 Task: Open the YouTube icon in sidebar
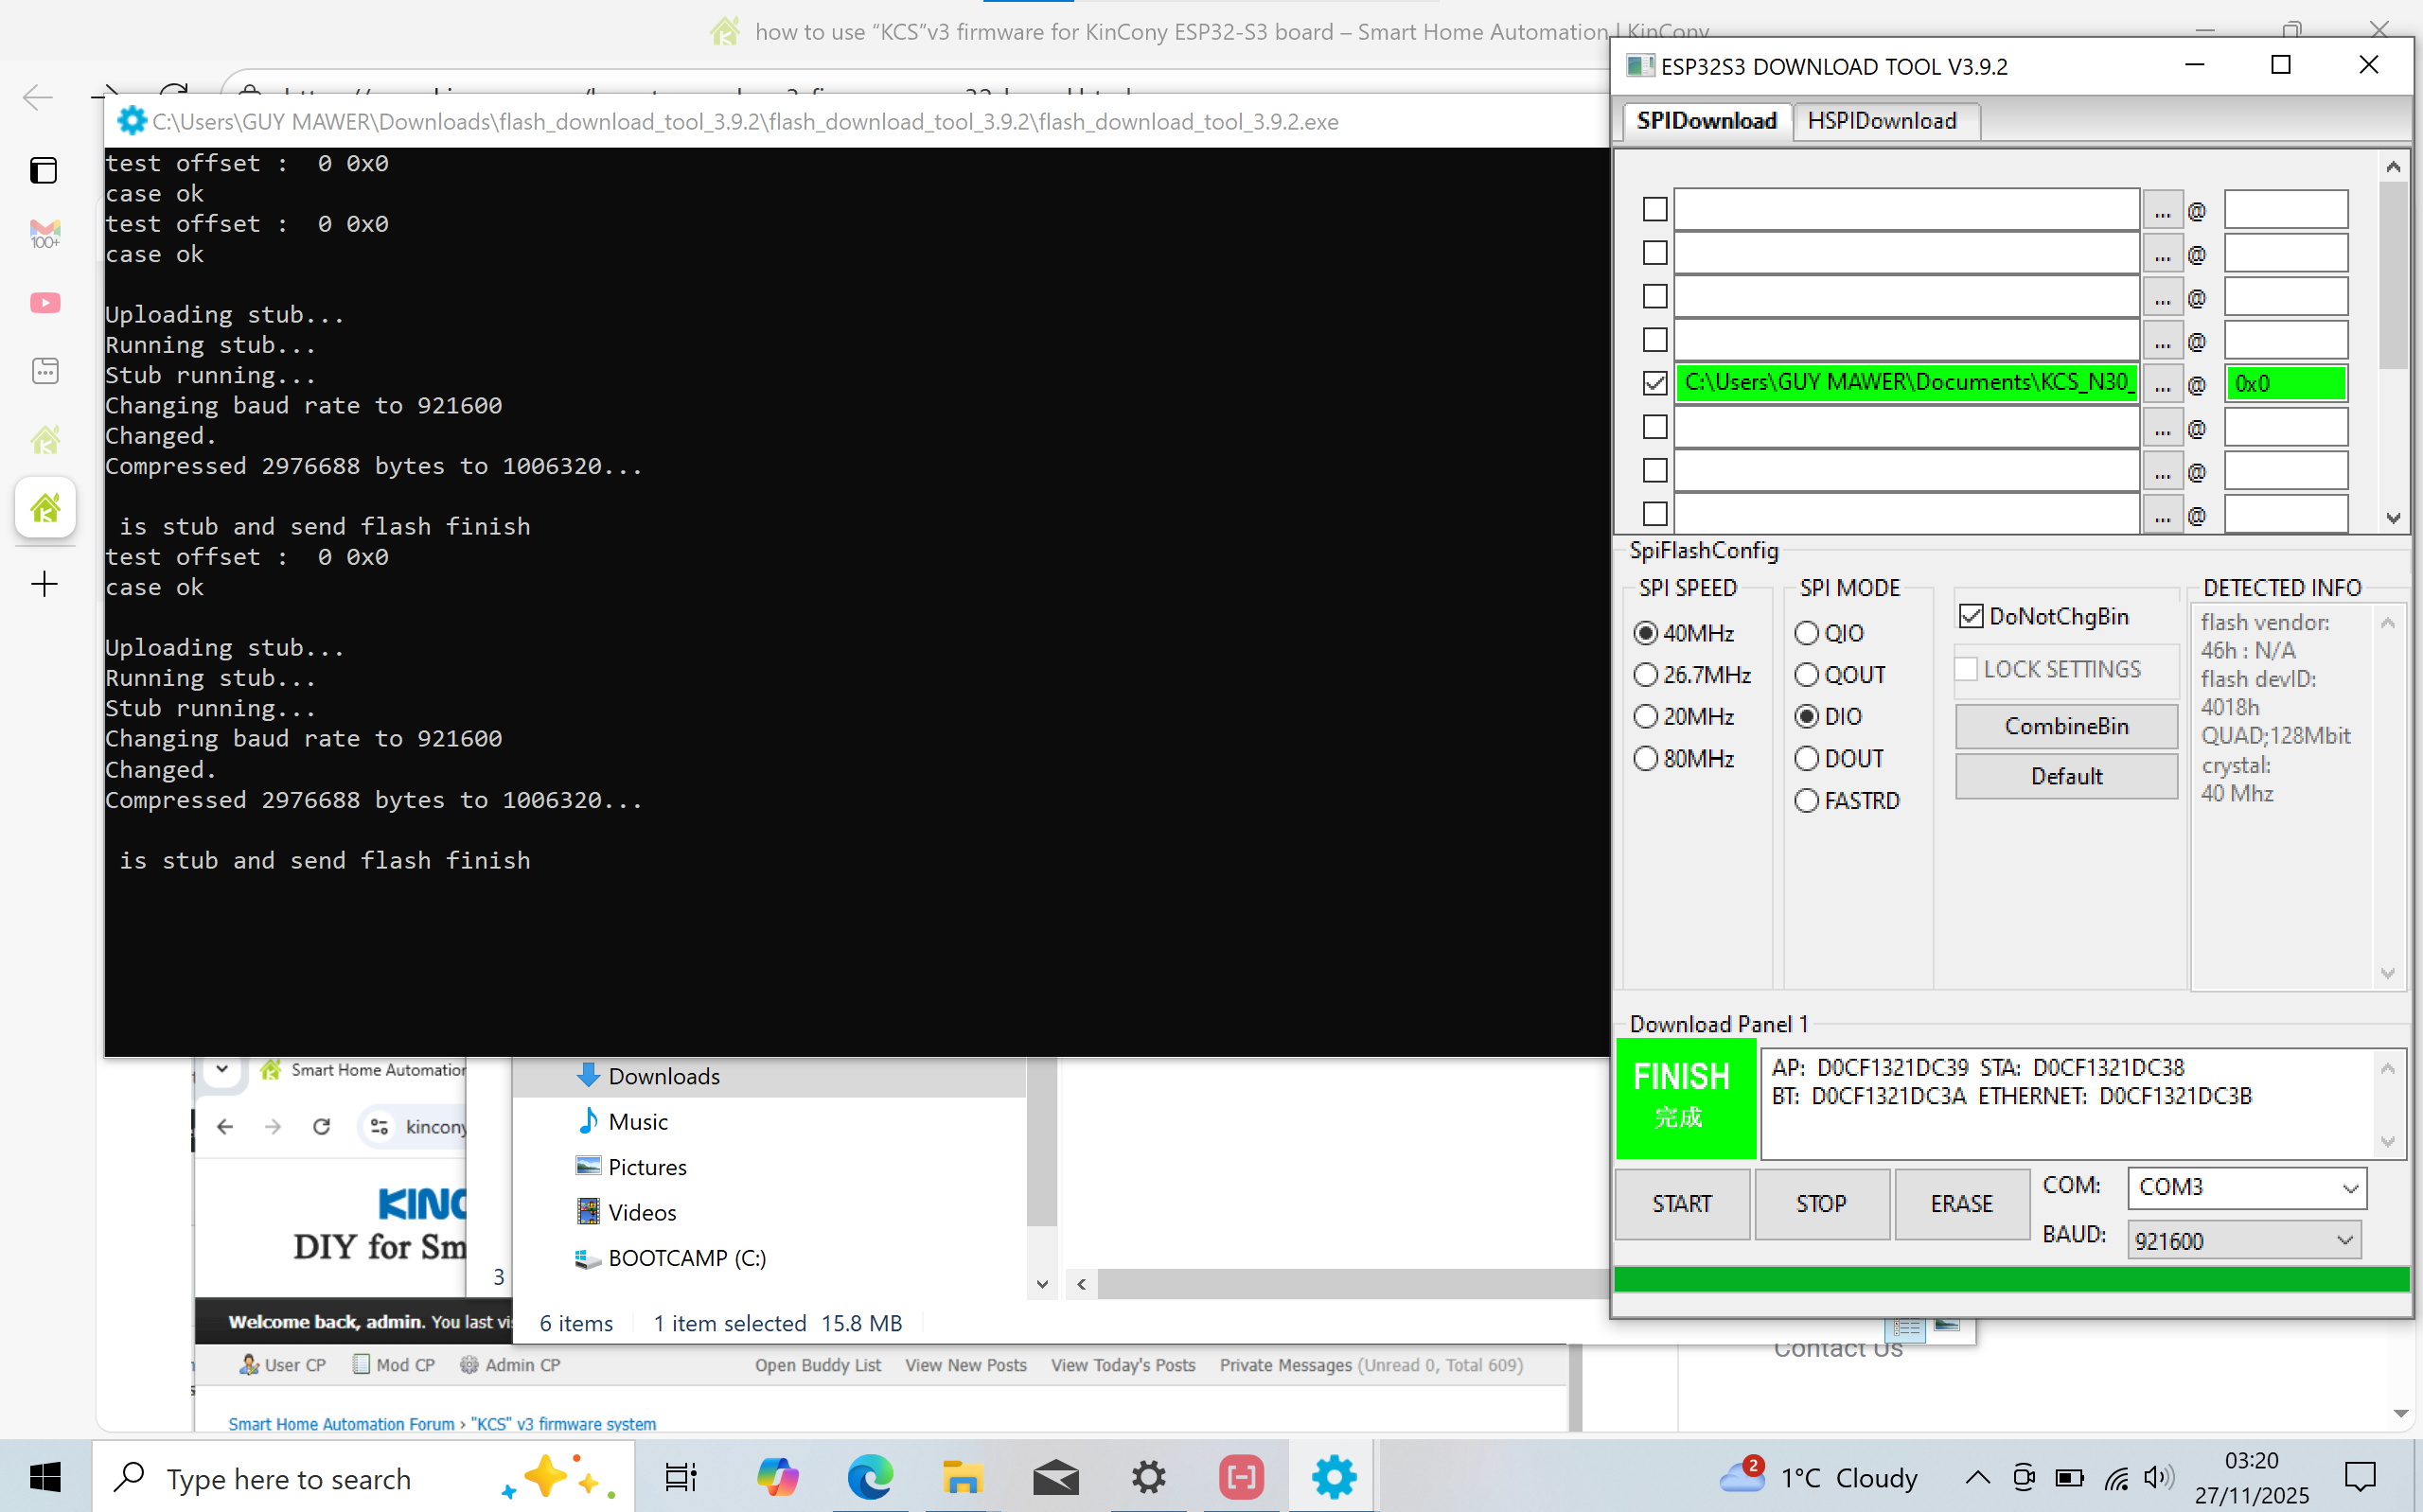pyautogui.click(x=45, y=302)
